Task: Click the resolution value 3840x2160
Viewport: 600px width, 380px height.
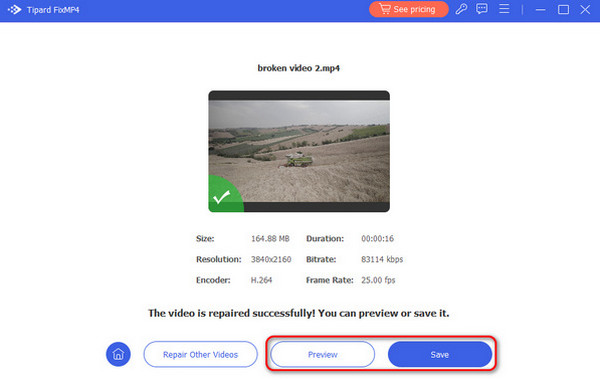Action: (271, 259)
